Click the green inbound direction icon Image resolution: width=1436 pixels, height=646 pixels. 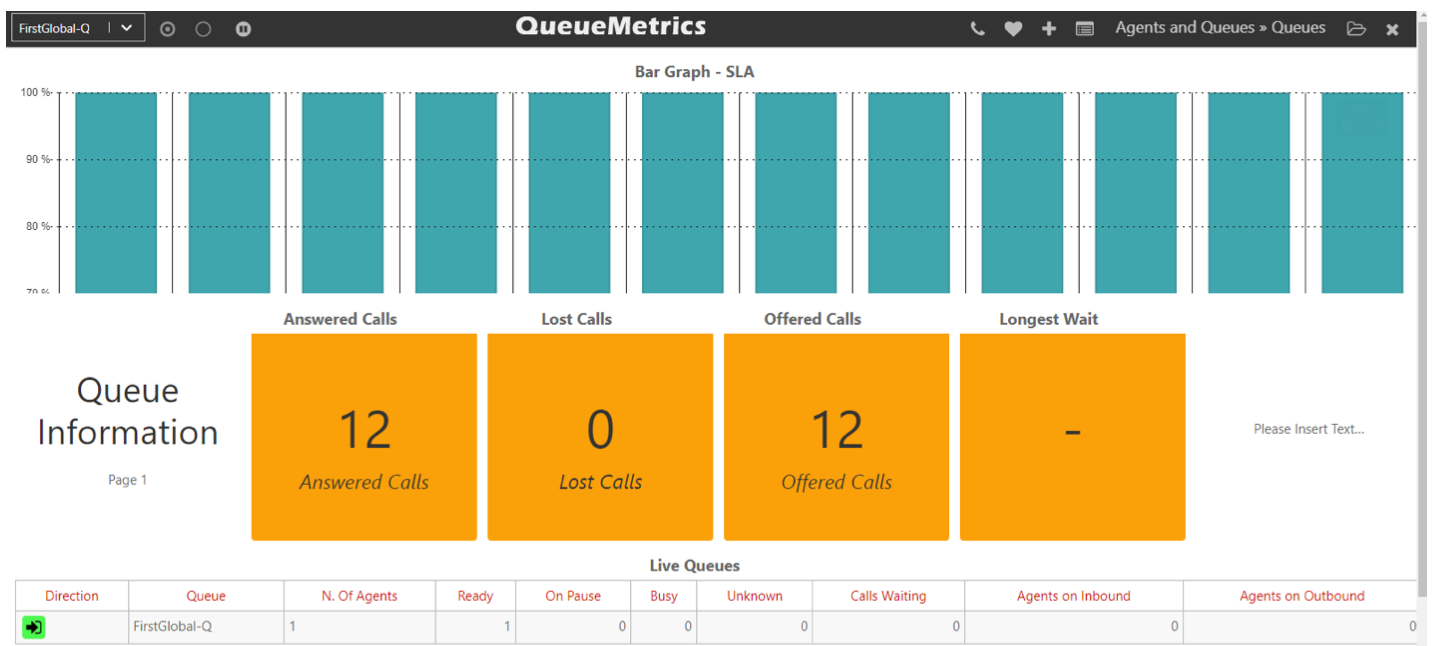point(34,627)
